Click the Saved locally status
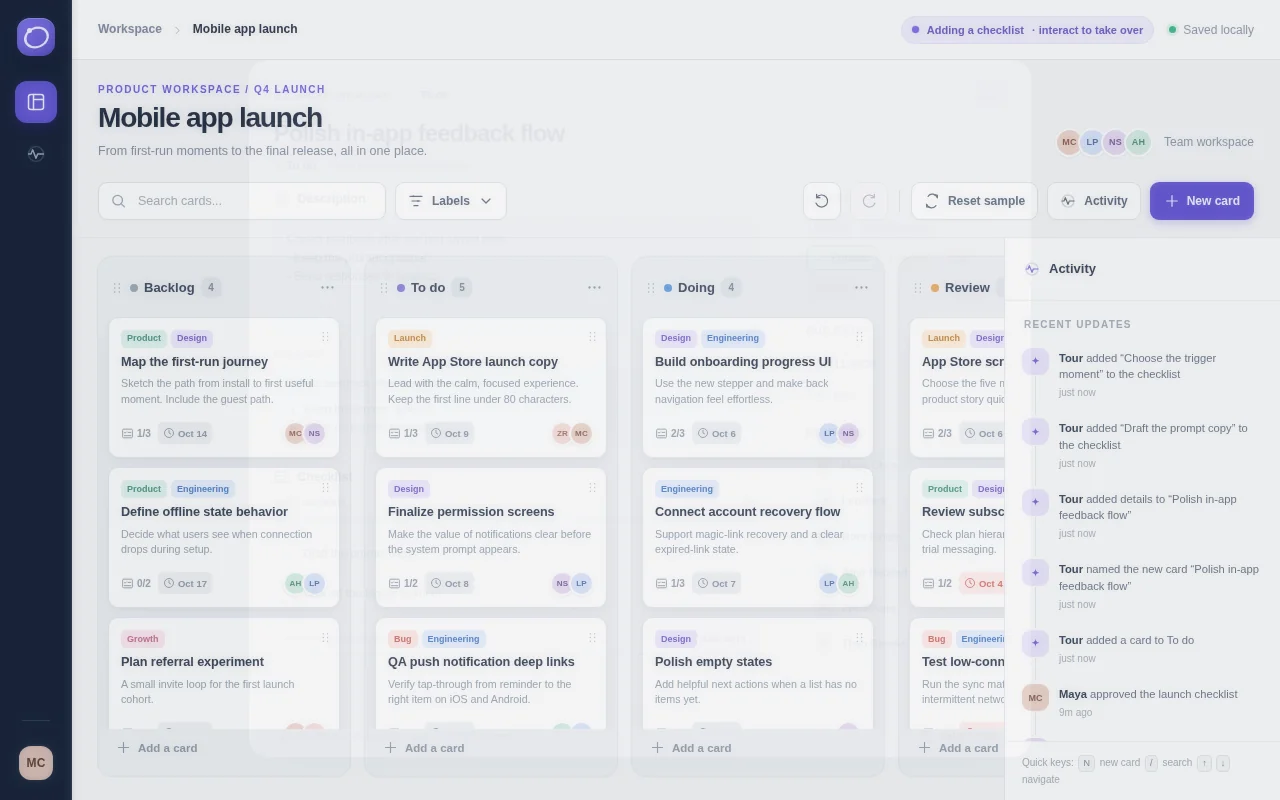This screenshot has width=1280, height=800. click(x=1210, y=30)
